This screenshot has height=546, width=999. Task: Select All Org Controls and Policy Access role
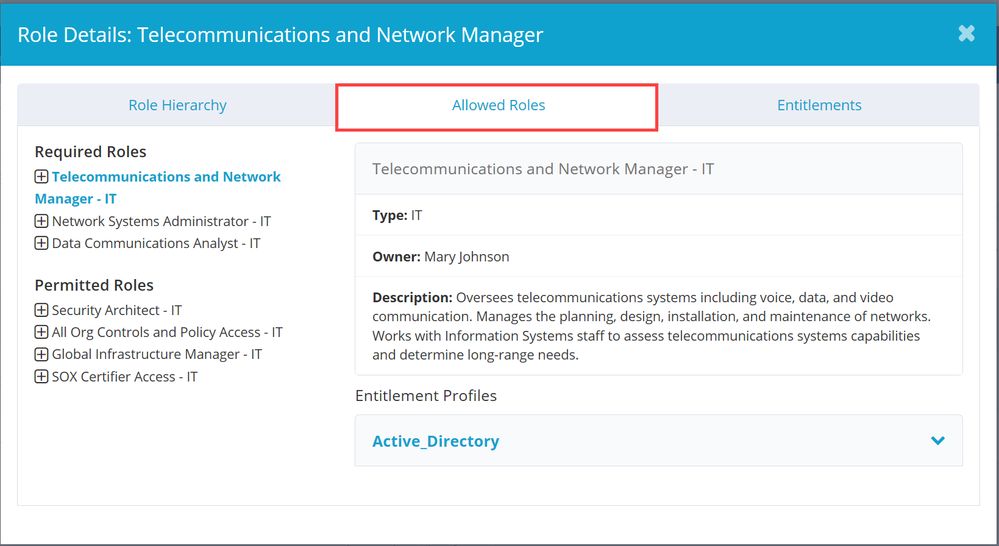[167, 332]
